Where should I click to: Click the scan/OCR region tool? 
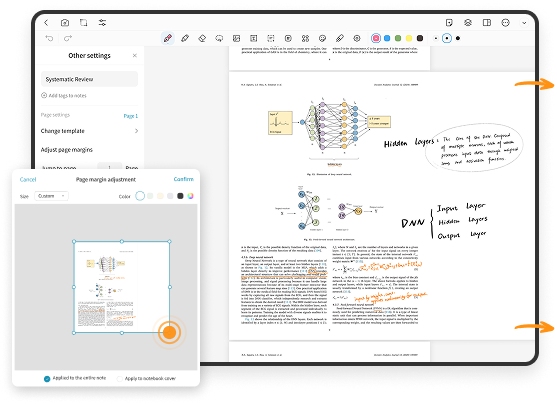[x=271, y=38]
